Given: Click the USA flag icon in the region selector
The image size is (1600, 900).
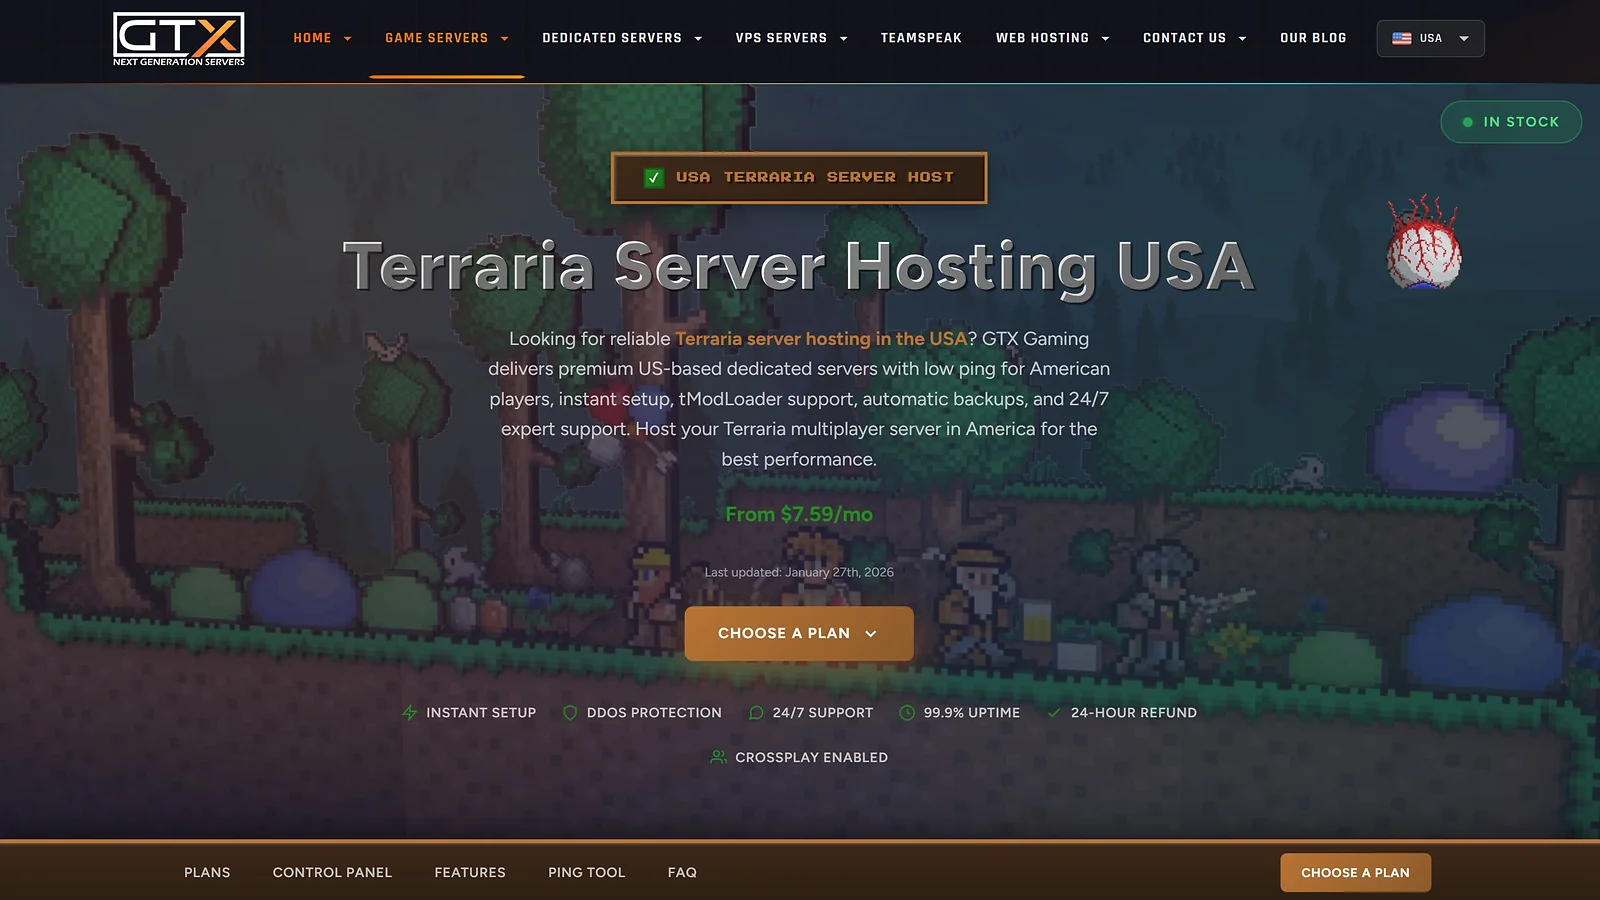Looking at the screenshot, I should (1402, 39).
